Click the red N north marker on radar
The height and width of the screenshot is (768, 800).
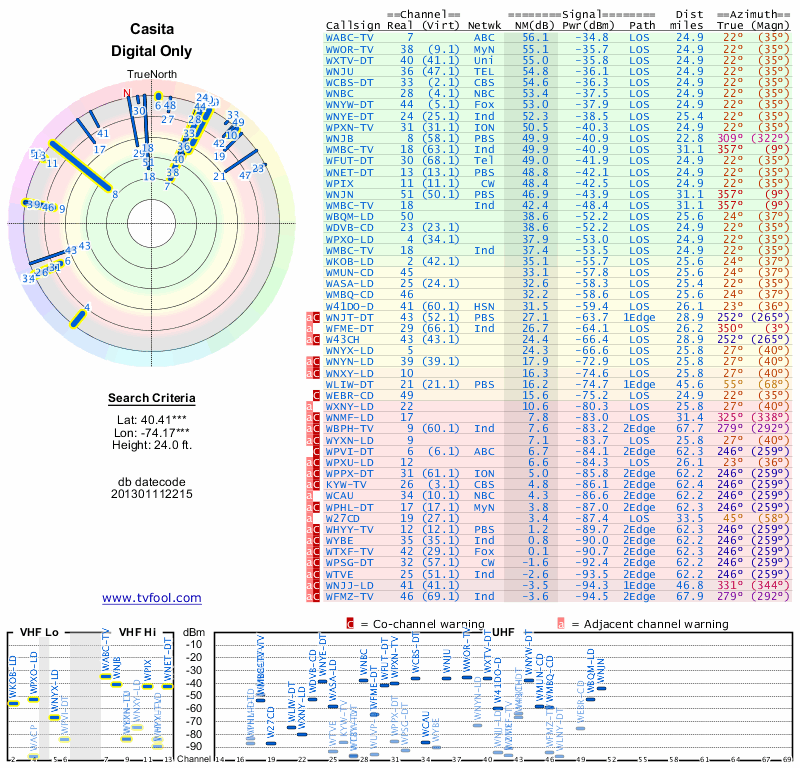coord(127,93)
